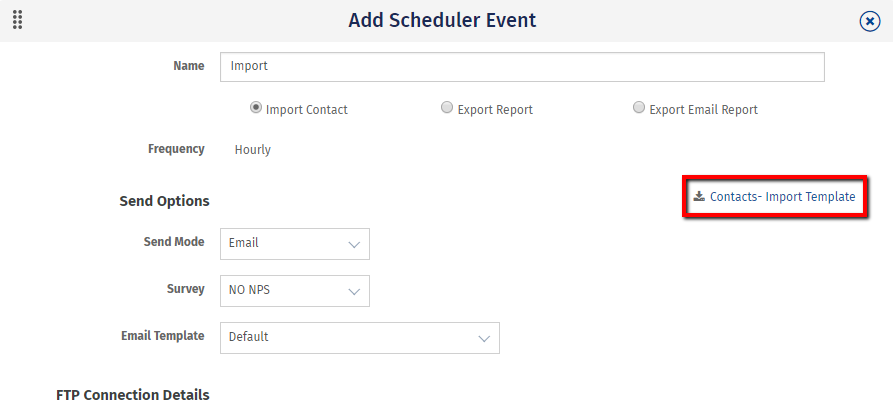Click the Send Mode chevron arrow
Image resolution: width=893 pixels, height=407 pixels.
coord(354,243)
